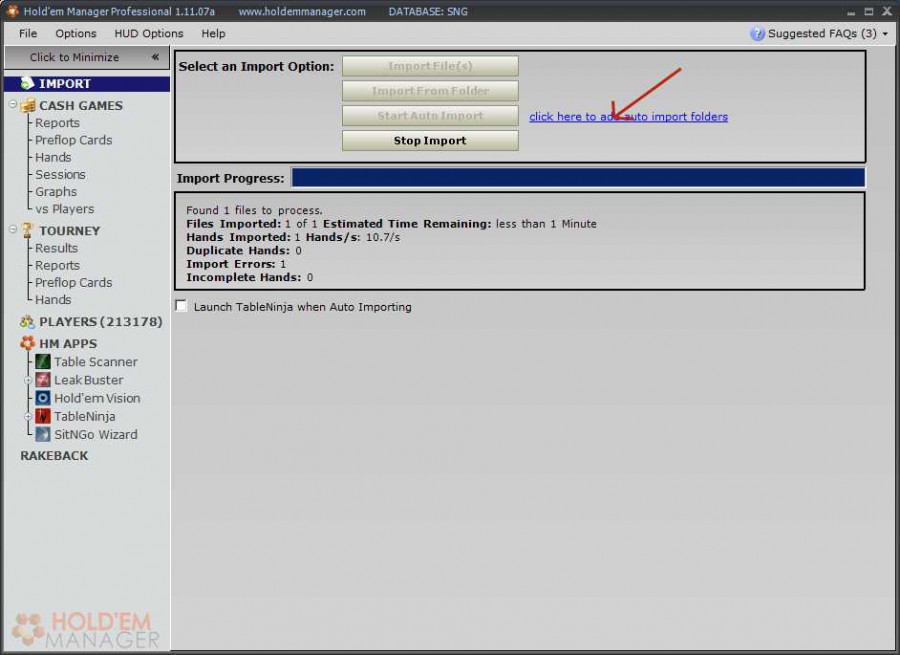Click the Players group icon
The height and width of the screenshot is (655, 900).
(27, 321)
